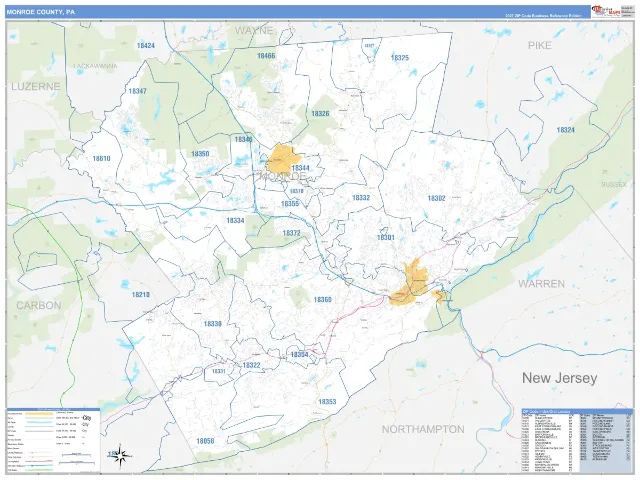Click ZIP code label 18331
This screenshot has height=480, width=640.
(219, 371)
